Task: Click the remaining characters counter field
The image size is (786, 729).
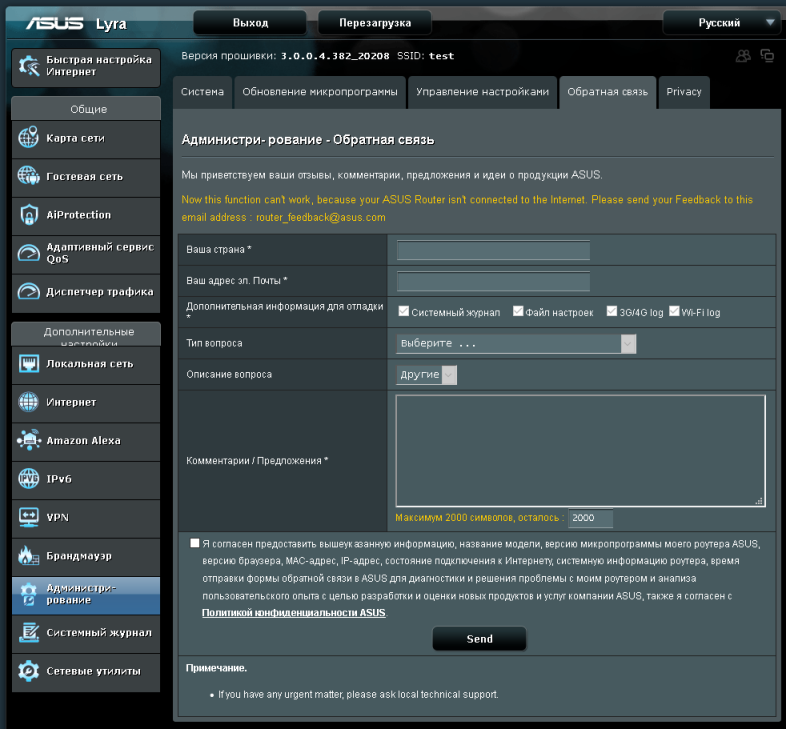Action: (x=590, y=518)
